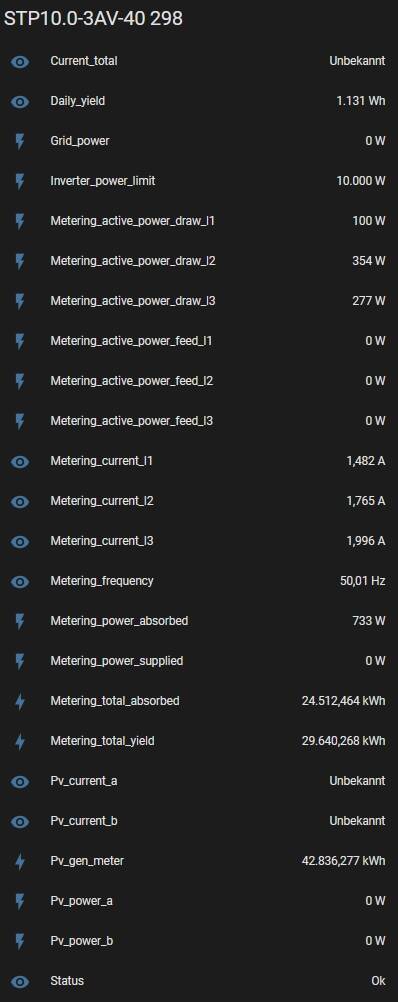Click the 50,01 Hz frequency value
This screenshot has width=398, height=1002.
point(363,582)
